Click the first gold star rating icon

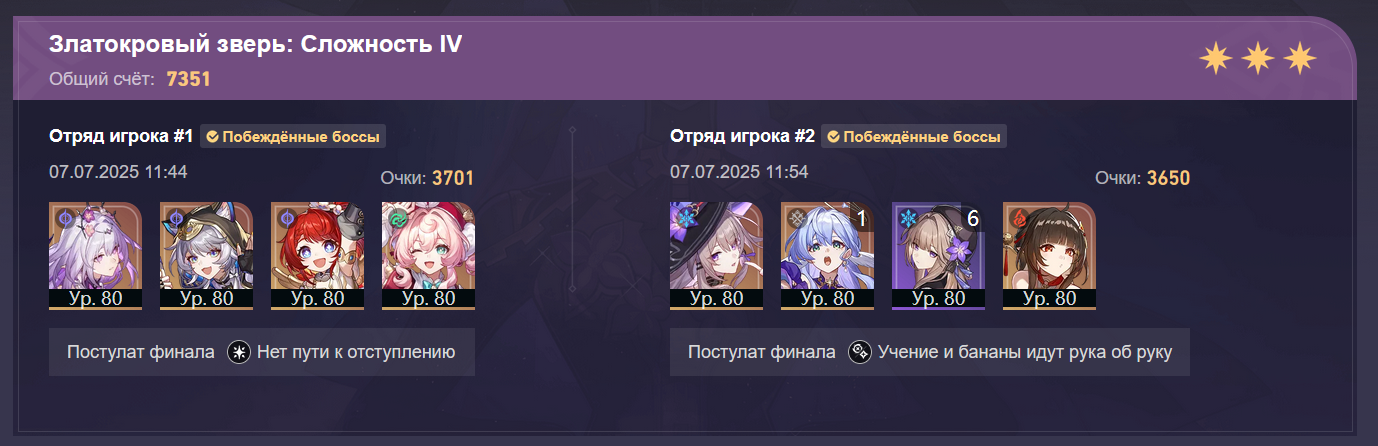click(x=1215, y=59)
